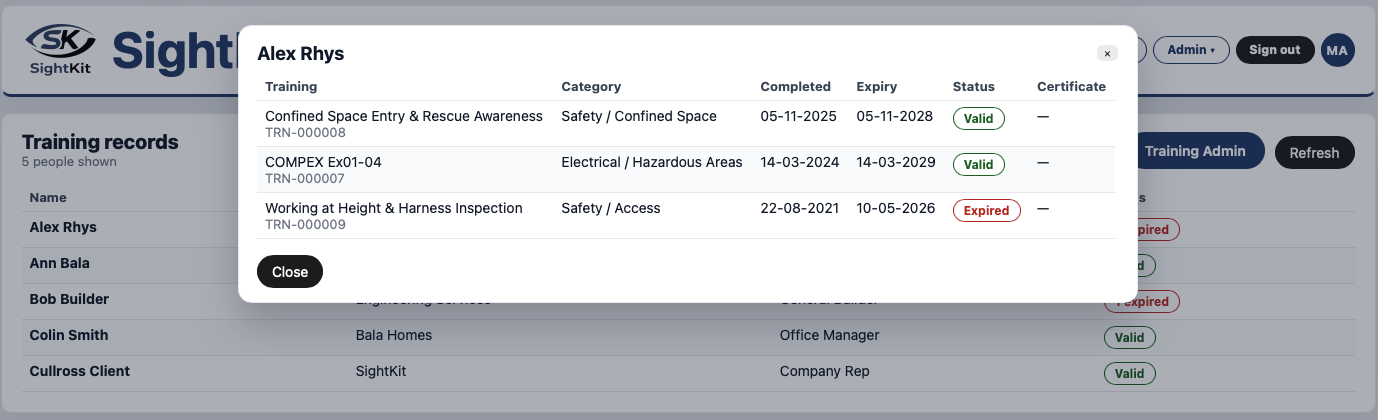Open the MA user avatar
Viewport: 1378px width, 420px height.
coord(1337,50)
